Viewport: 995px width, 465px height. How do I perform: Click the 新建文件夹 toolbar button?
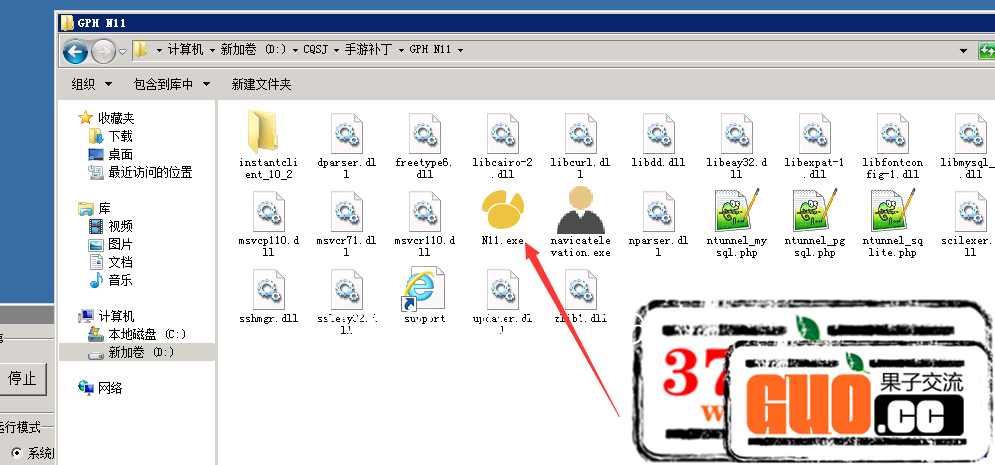click(261, 84)
